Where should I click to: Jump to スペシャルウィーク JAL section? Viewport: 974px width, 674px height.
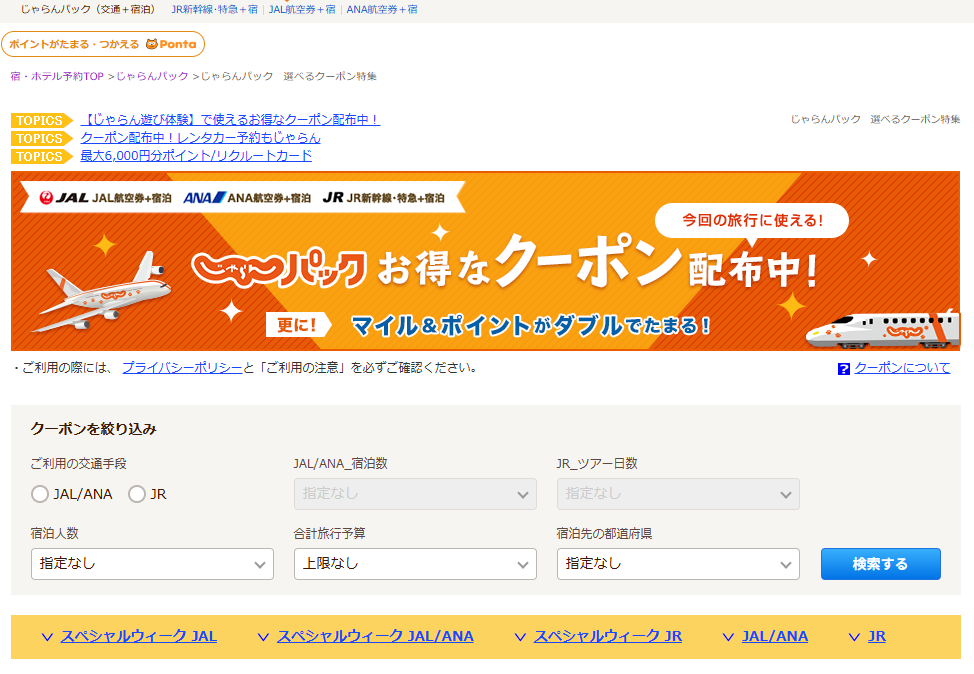pyautogui.click(x=139, y=637)
